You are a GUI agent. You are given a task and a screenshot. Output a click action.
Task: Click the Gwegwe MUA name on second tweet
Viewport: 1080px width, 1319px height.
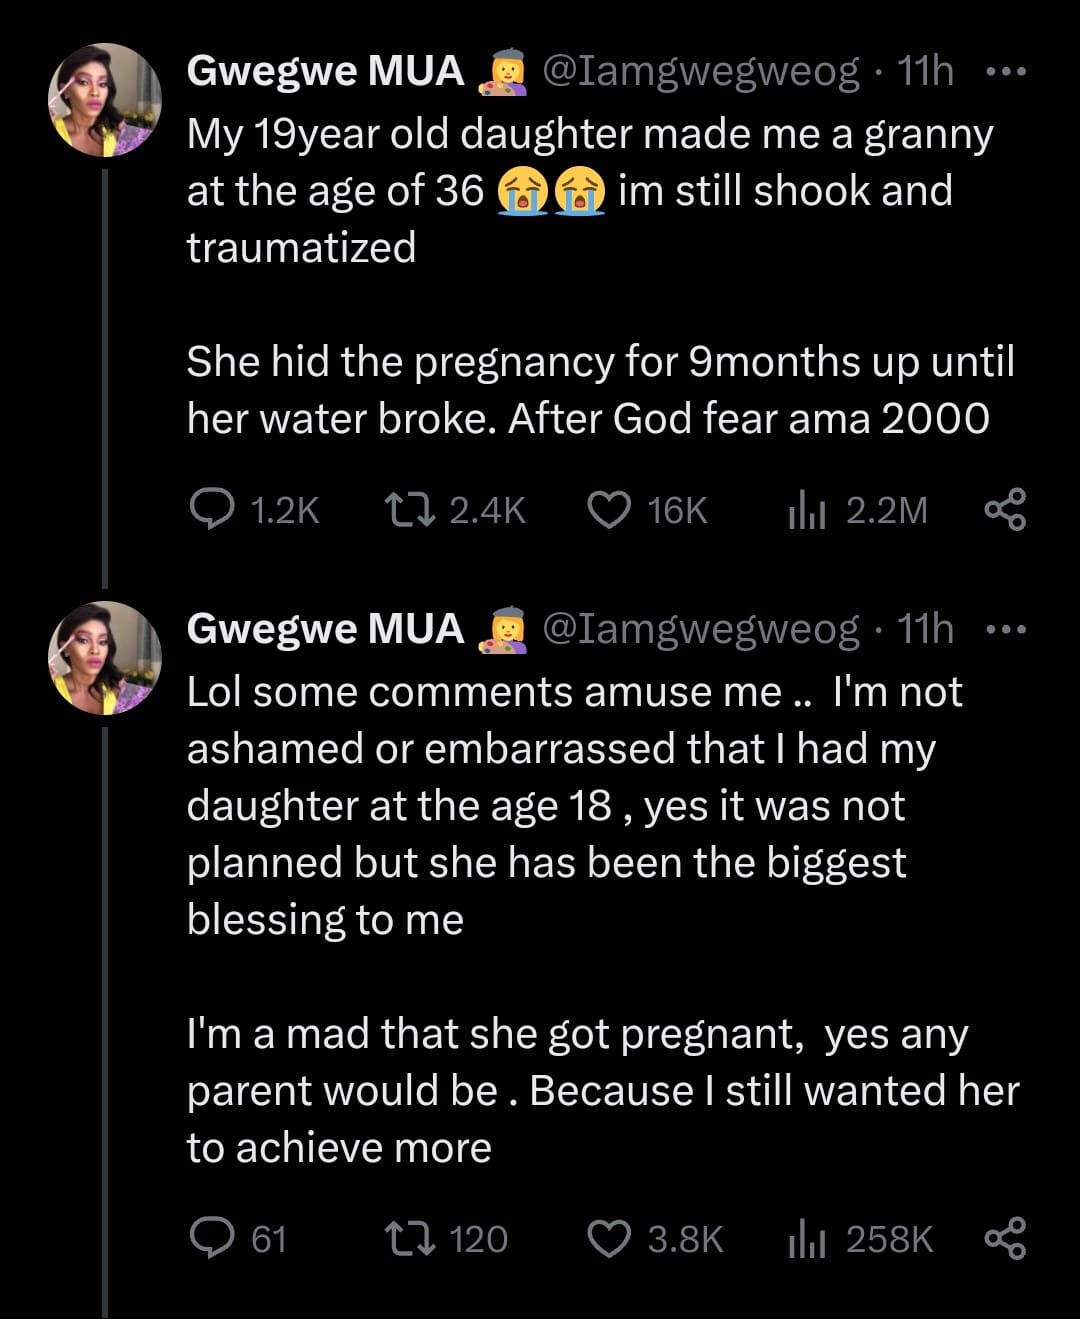tap(325, 630)
